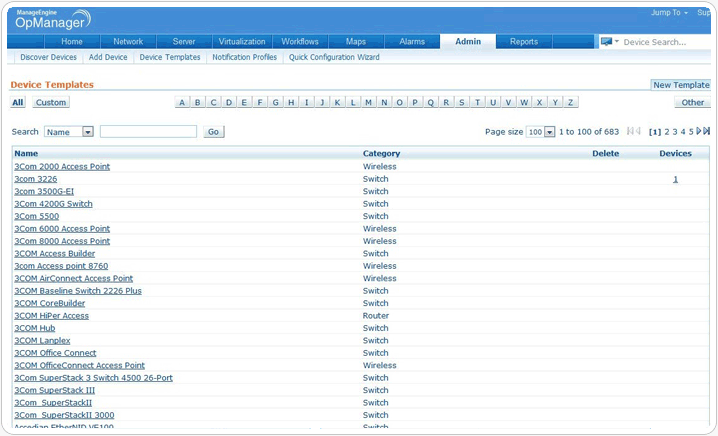Go to the last page arrow icon

[x=707, y=131]
